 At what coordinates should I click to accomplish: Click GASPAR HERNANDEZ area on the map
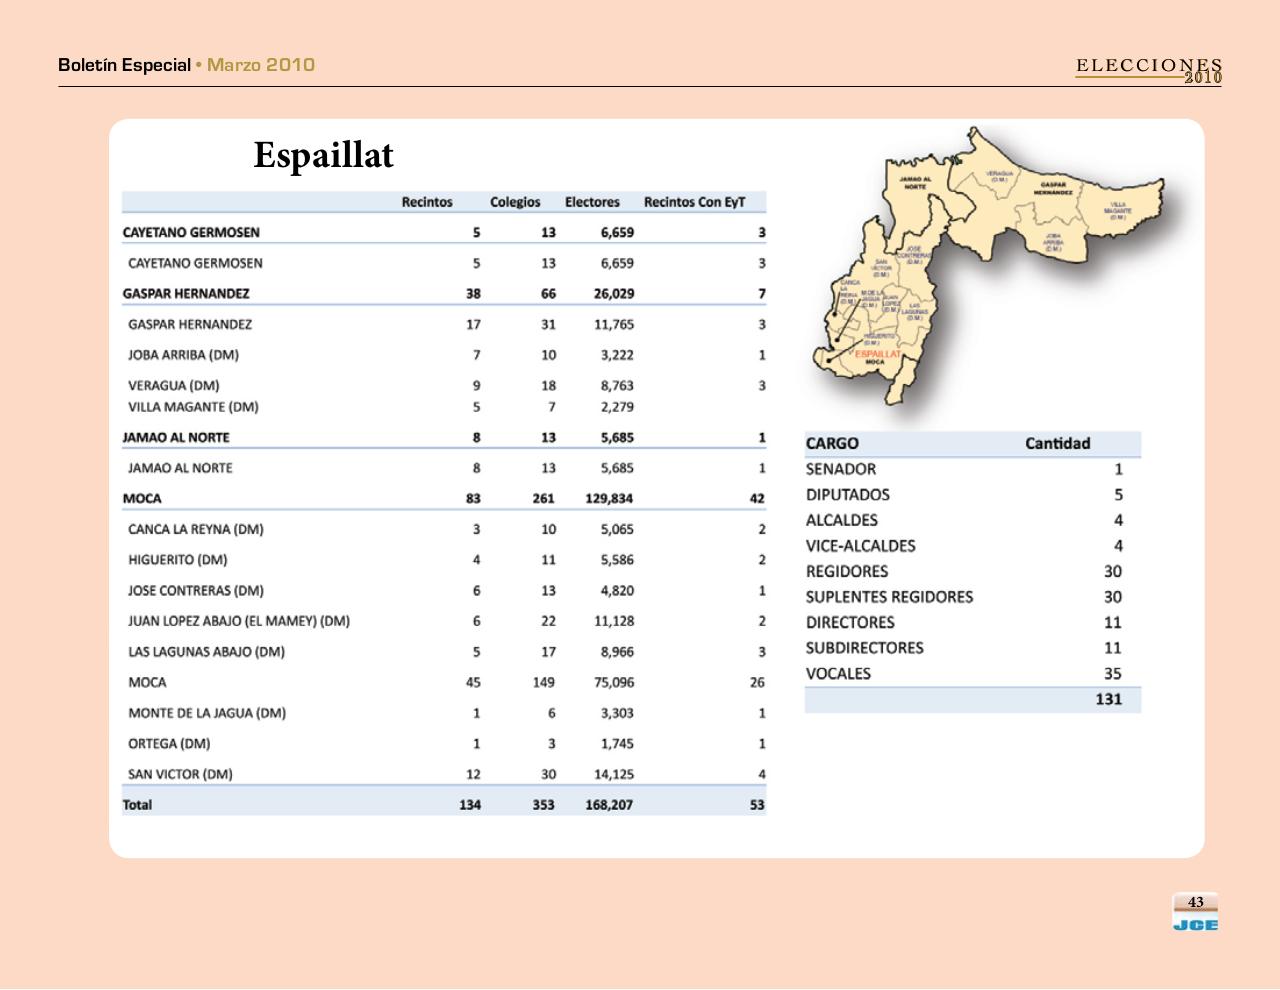point(1055,187)
